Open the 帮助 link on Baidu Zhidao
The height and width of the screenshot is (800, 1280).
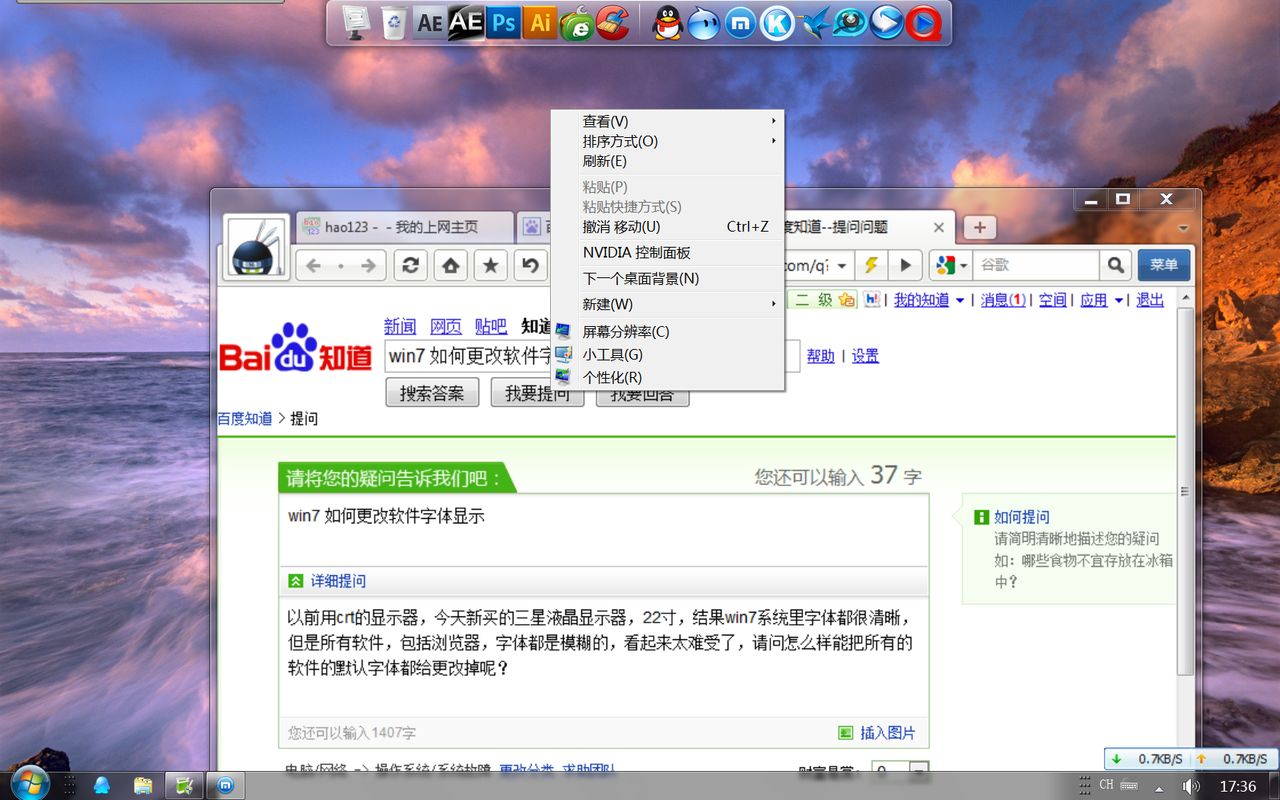pyautogui.click(x=820, y=356)
